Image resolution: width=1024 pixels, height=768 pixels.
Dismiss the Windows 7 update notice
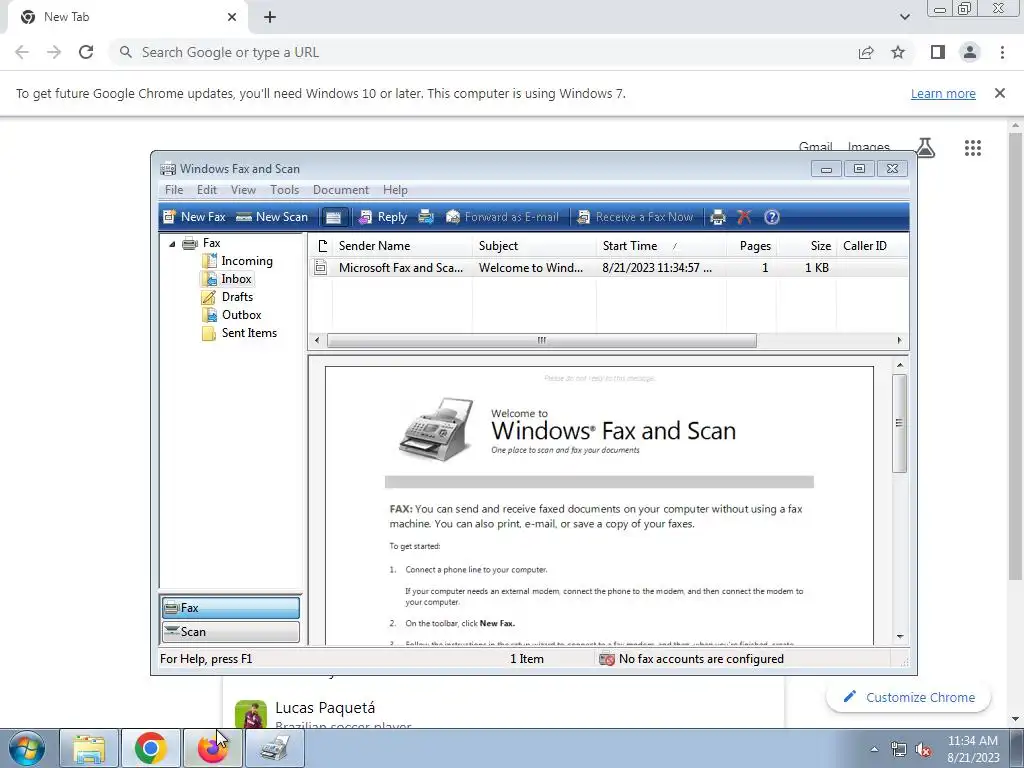pyautogui.click(x=1000, y=93)
